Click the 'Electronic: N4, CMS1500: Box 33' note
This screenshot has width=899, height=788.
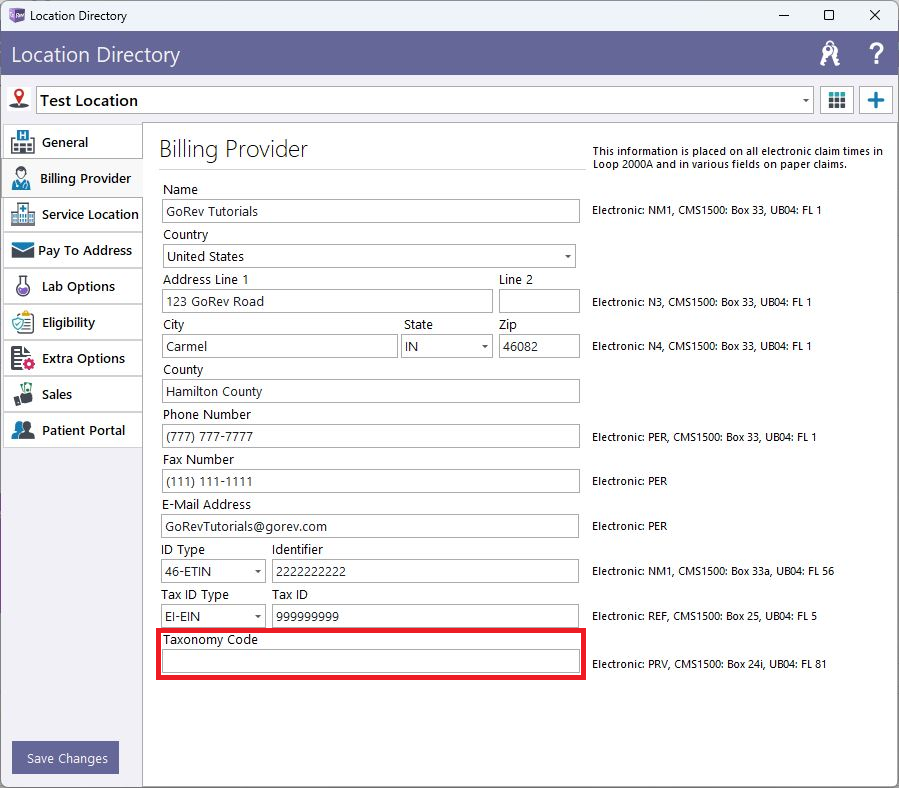pos(701,346)
